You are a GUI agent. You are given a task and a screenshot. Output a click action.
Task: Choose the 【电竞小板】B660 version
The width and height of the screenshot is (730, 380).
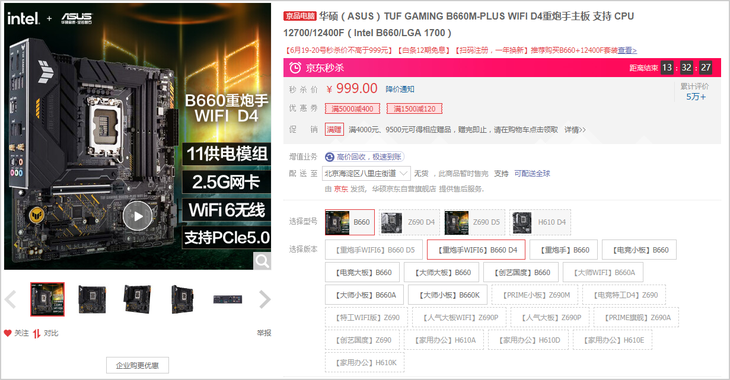[x=639, y=250]
